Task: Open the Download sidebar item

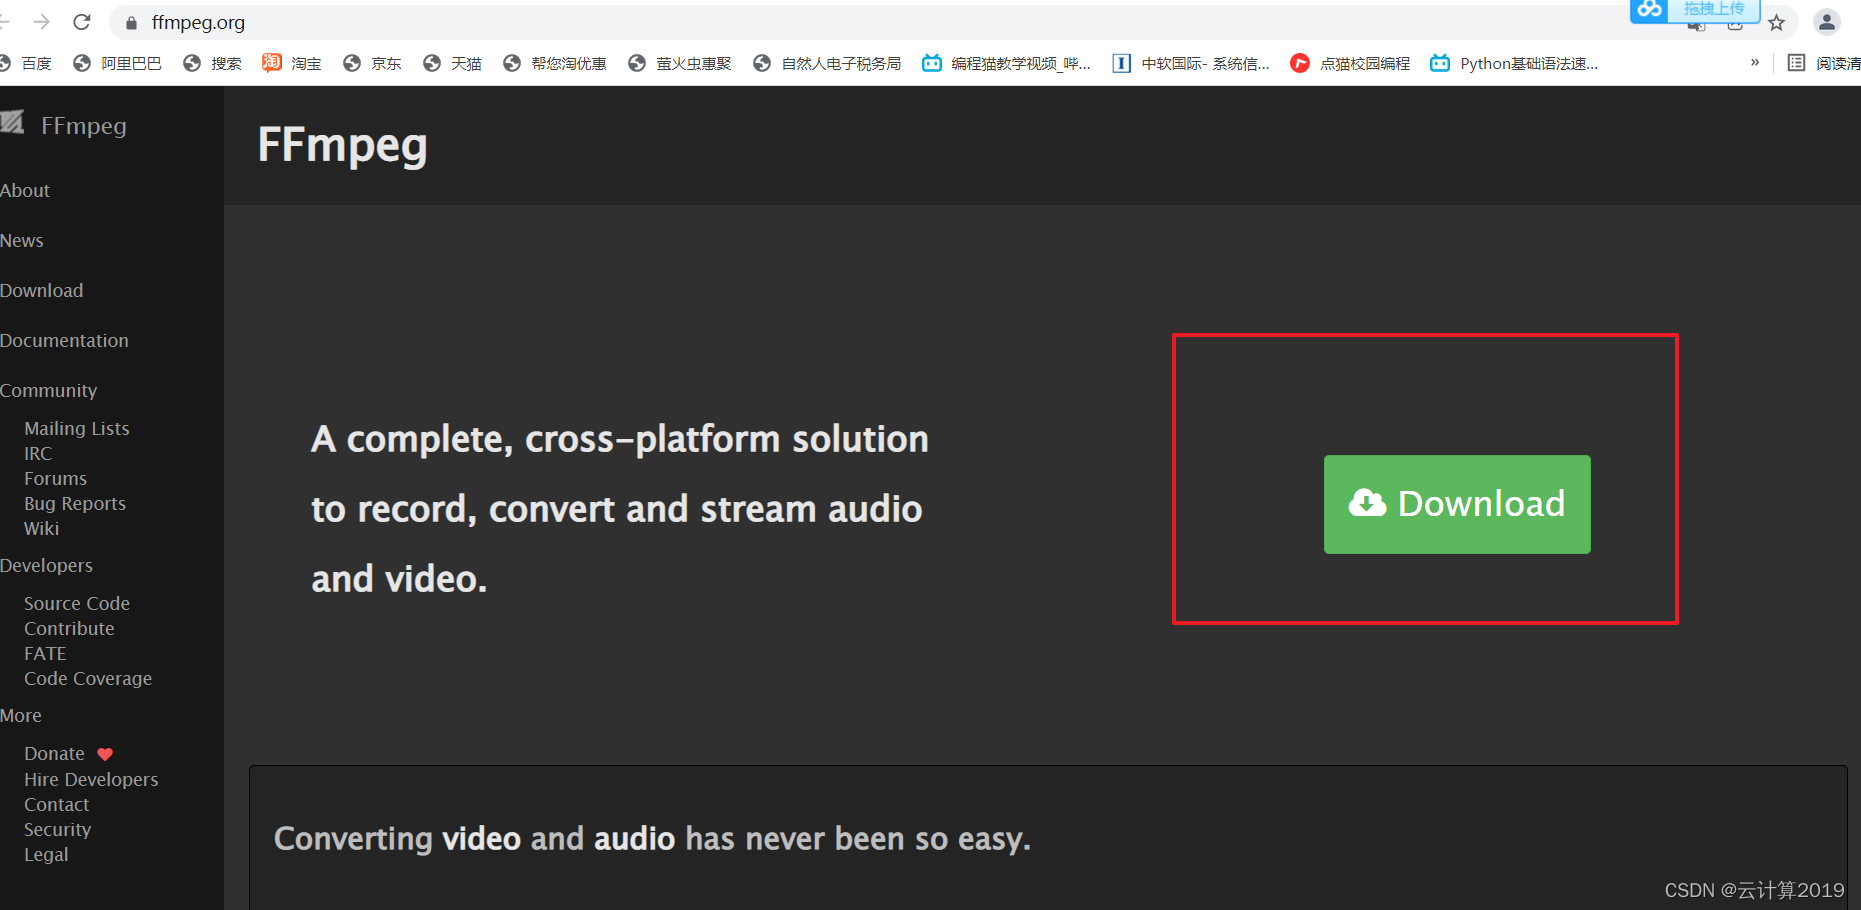Action: tap(42, 290)
